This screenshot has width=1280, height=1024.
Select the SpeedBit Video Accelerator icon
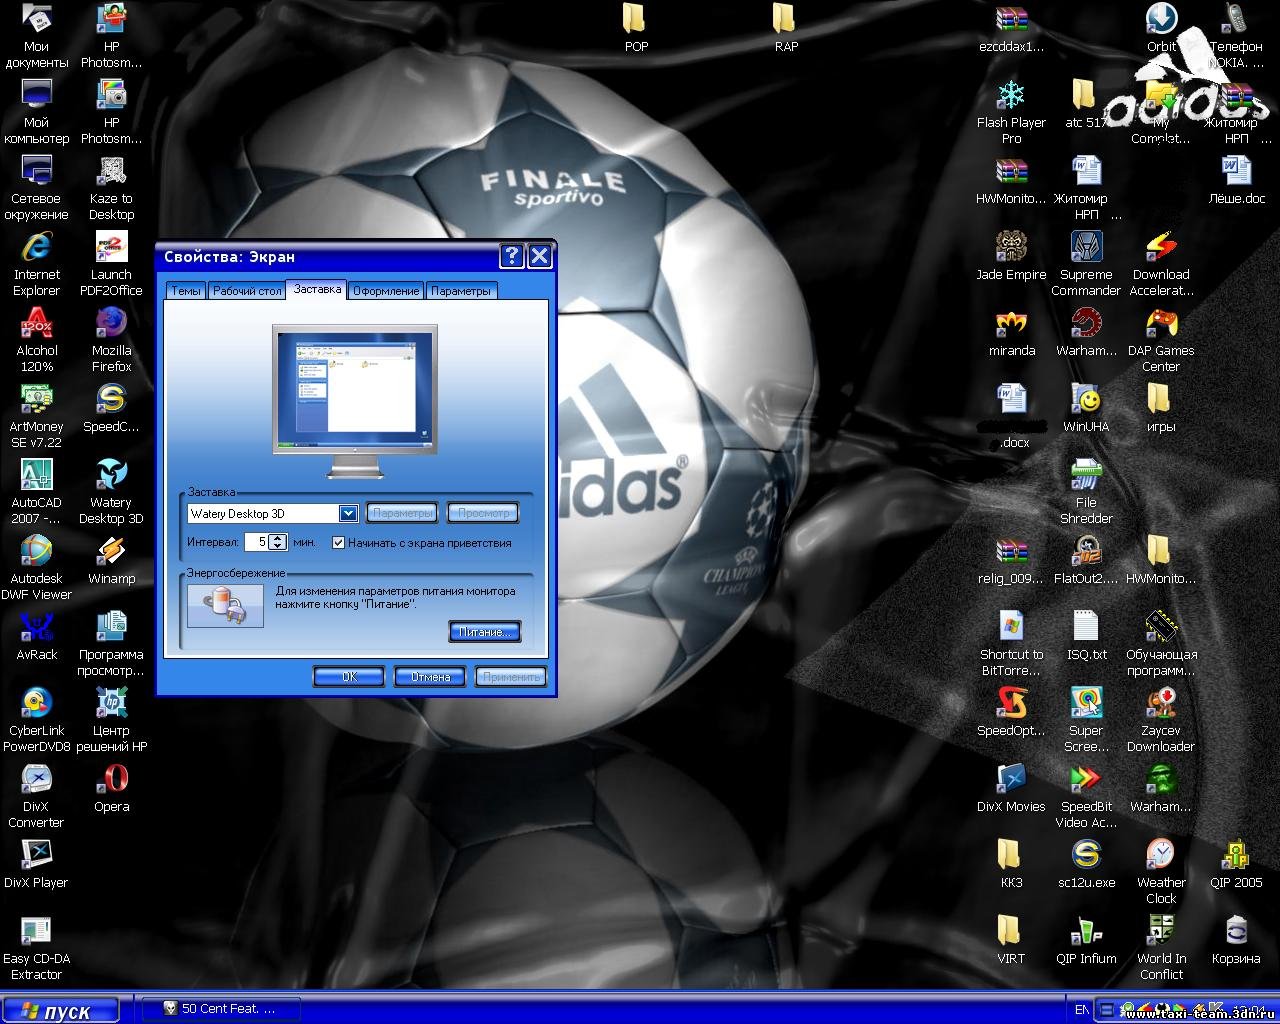(1086, 796)
